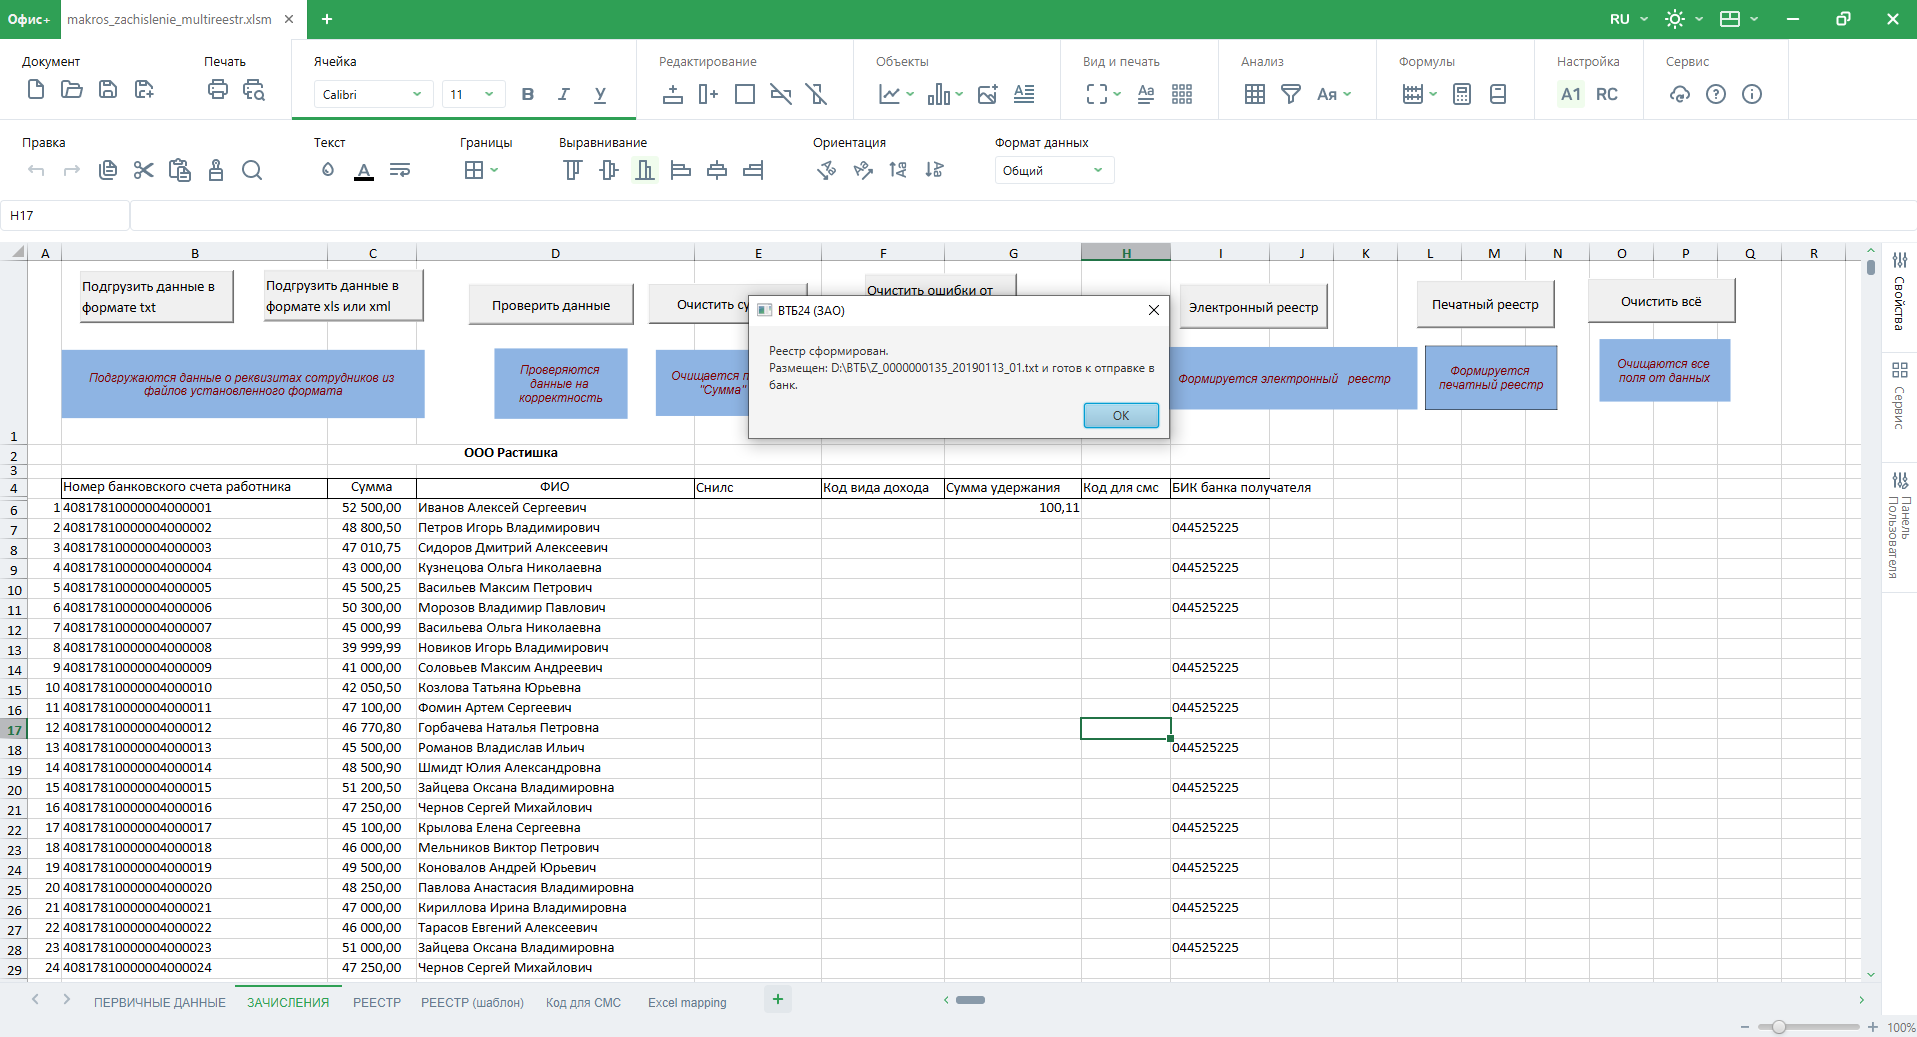Viewport: 1917px width, 1037px height.
Task: Click the Печатный реестр button
Action: [x=1485, y=305]
